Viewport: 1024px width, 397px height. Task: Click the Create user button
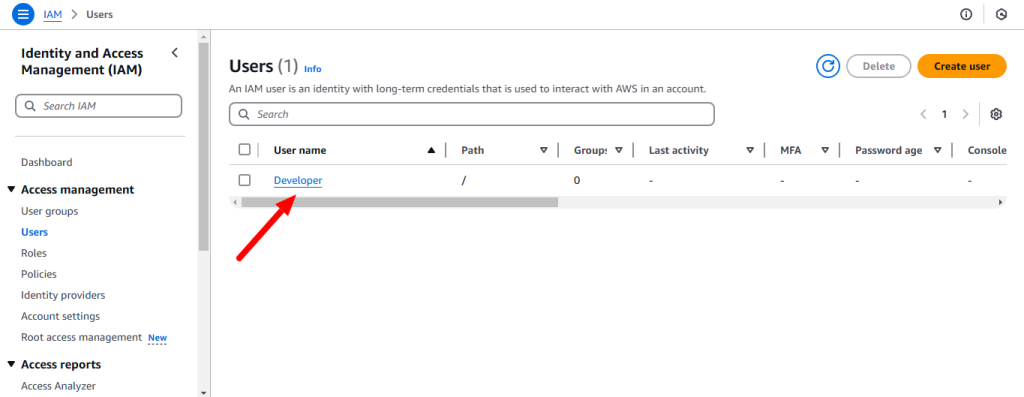[962, 66]
